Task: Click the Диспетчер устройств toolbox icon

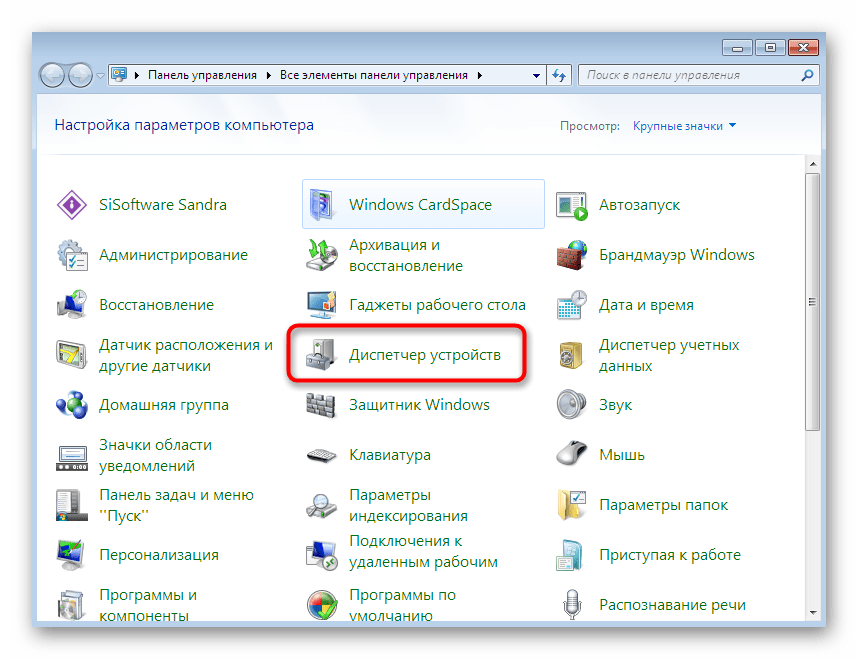Action: (322, 355)
